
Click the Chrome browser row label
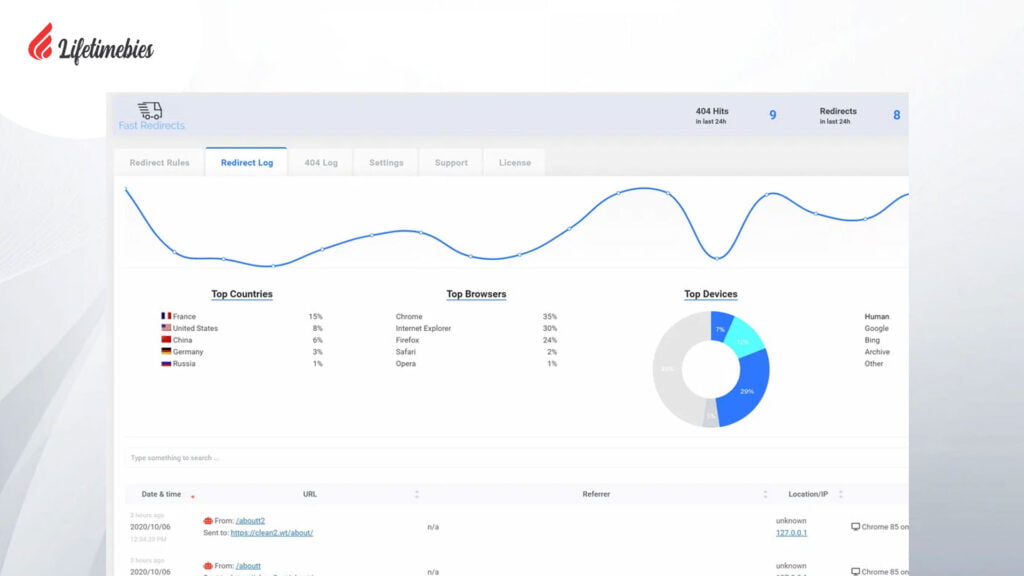pos(409,316)
